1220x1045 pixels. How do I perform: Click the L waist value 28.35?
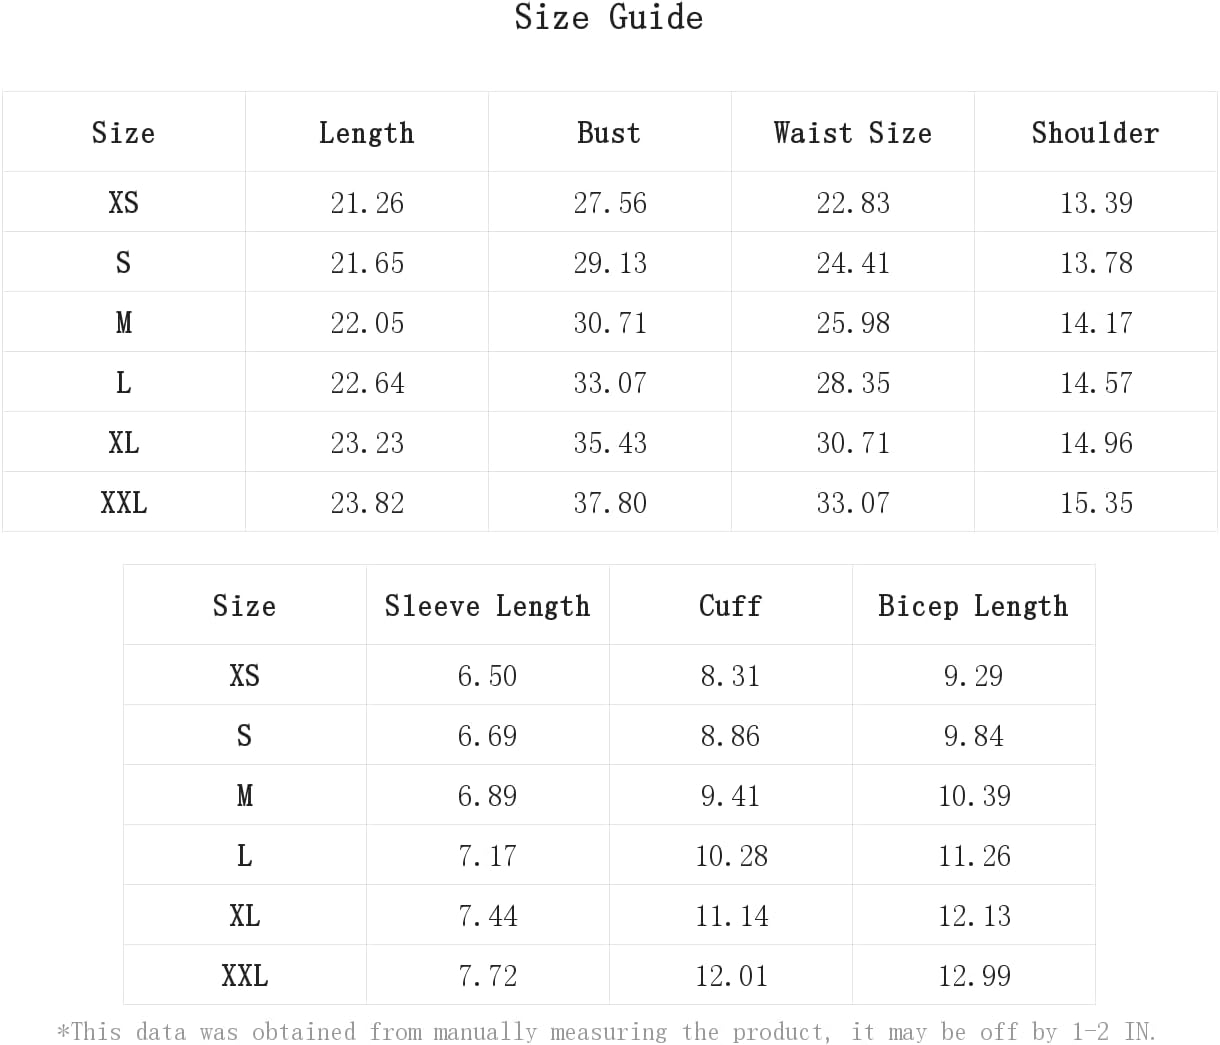tap(853, 382)
